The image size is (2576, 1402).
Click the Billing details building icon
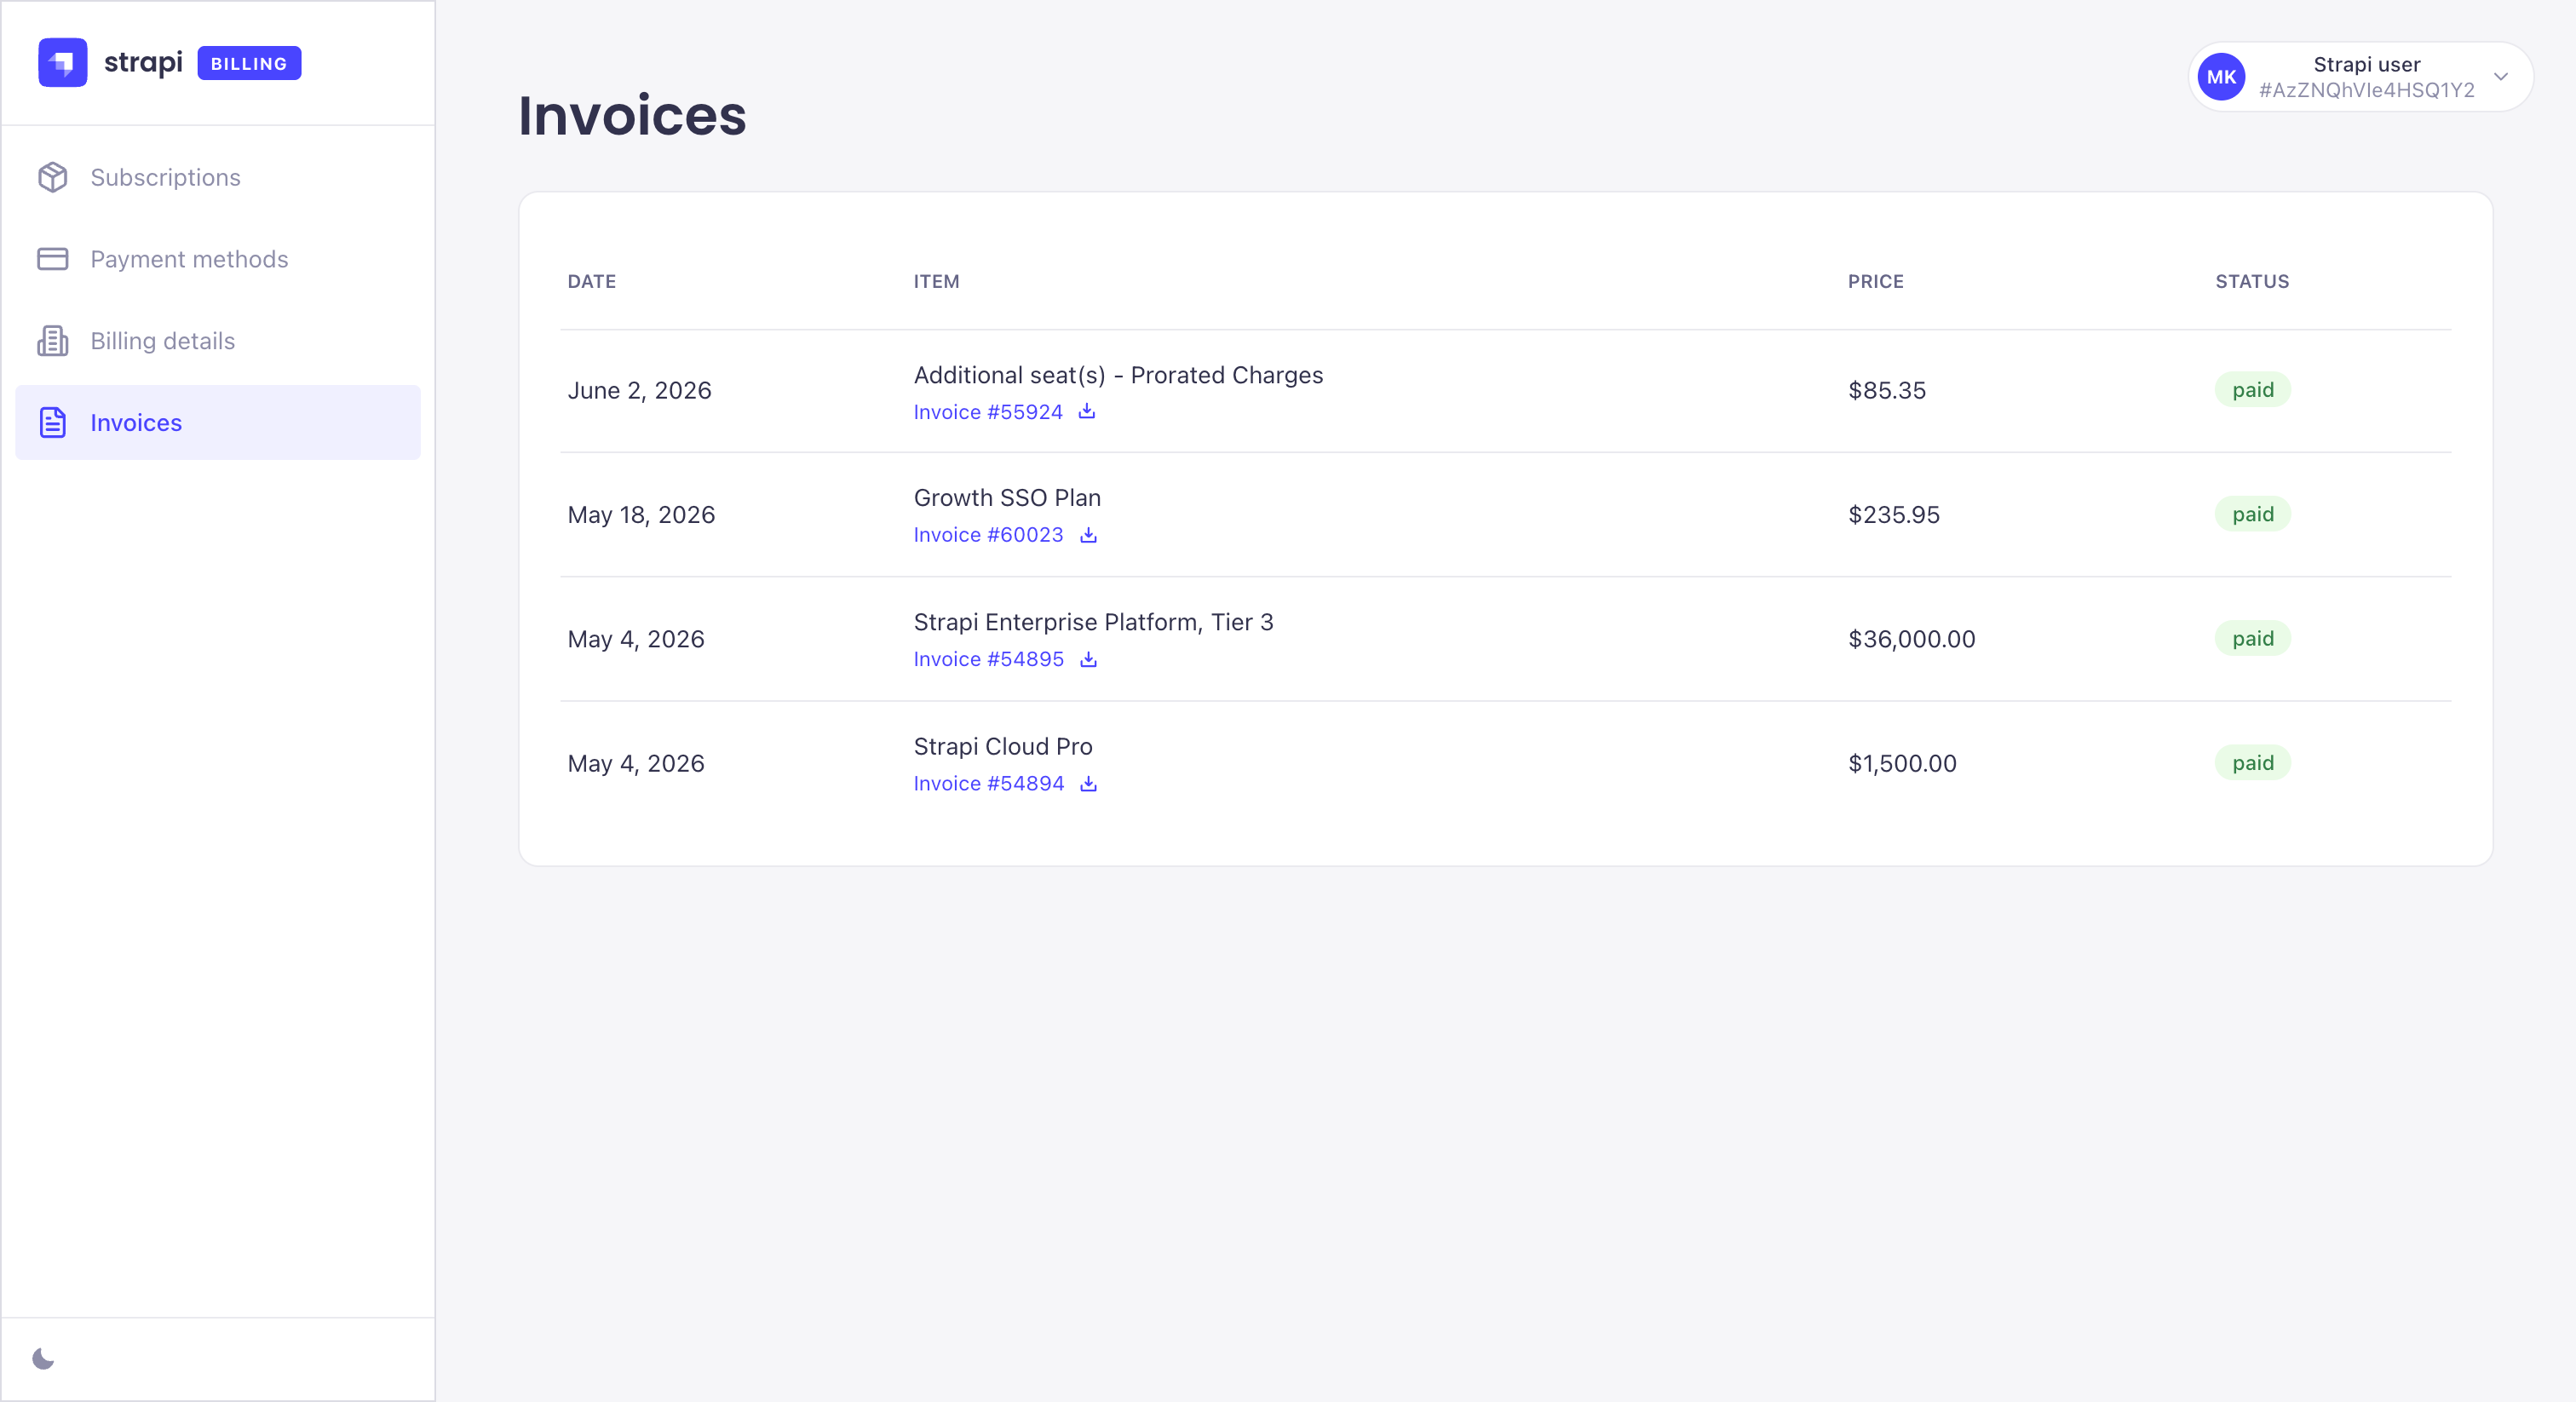[x=52, y=341]
